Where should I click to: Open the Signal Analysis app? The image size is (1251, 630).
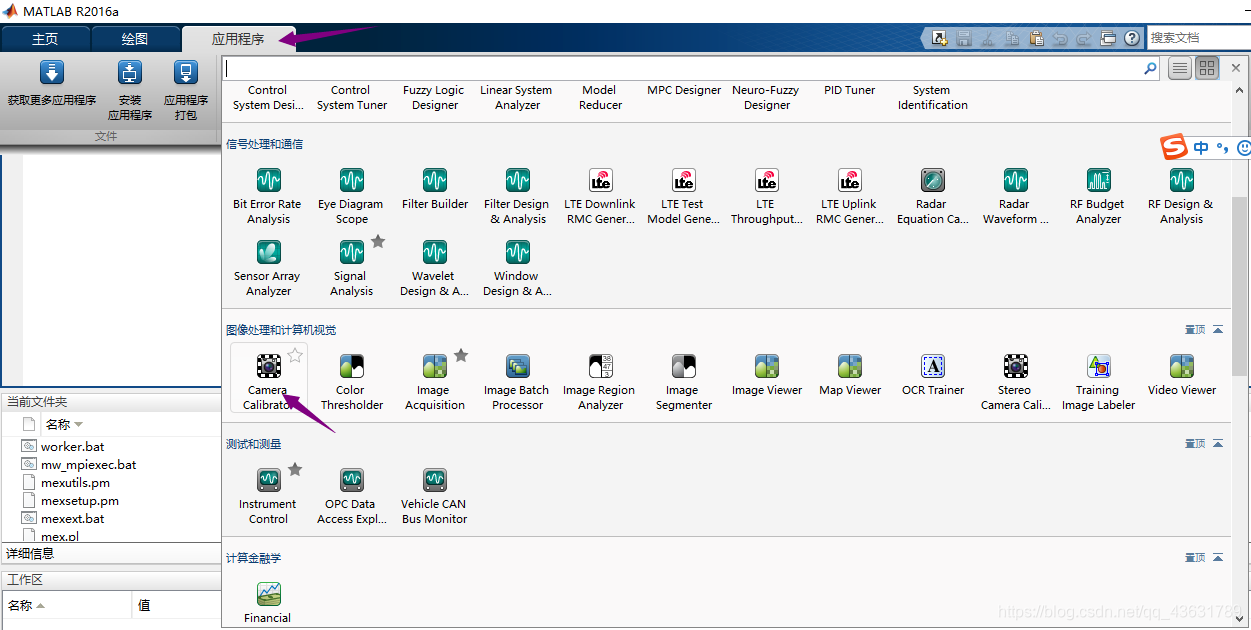coord(351,267)
